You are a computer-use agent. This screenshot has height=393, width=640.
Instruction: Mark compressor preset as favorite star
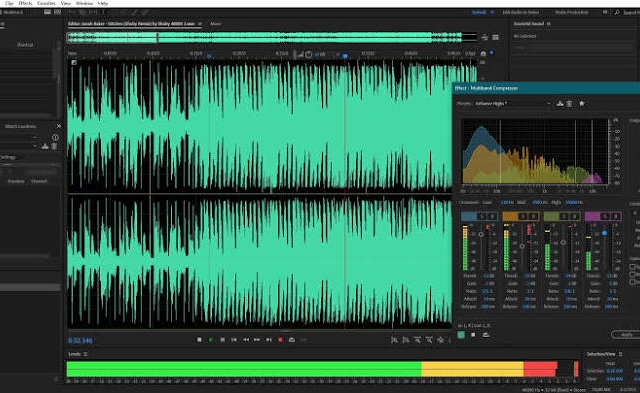pos(582,104)
